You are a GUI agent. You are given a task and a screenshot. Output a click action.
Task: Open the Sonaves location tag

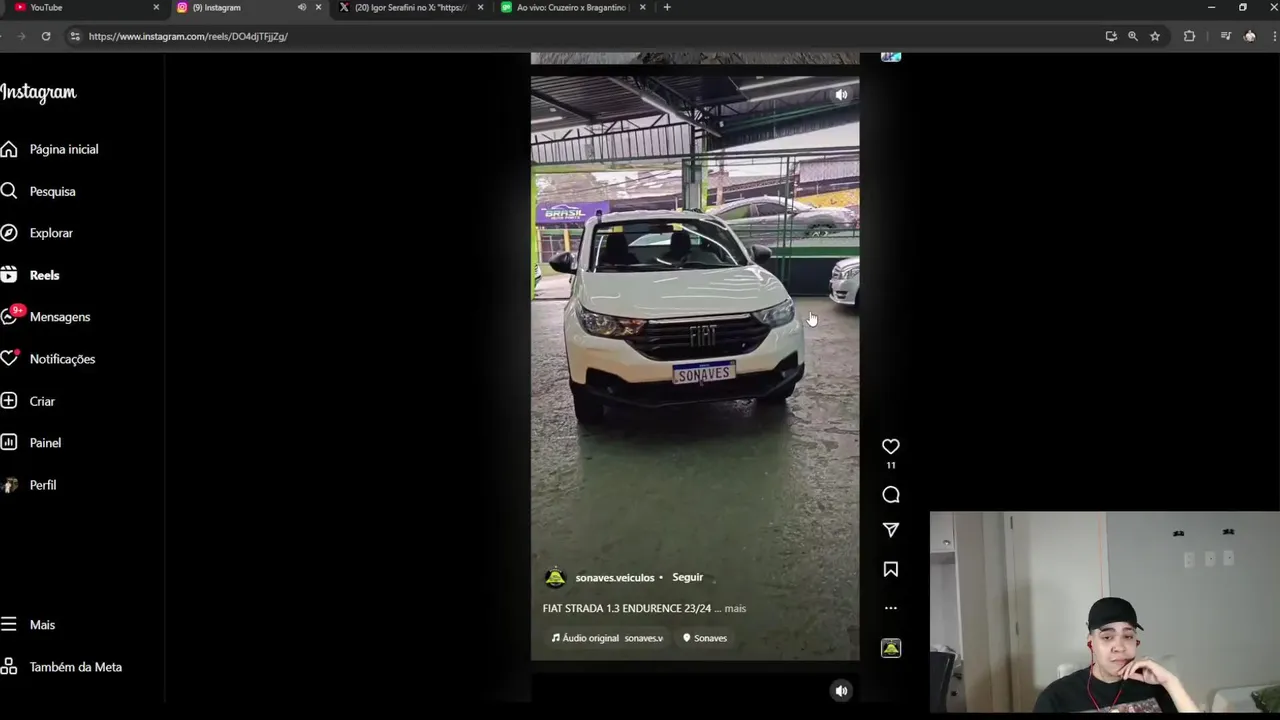coord(705,638)
